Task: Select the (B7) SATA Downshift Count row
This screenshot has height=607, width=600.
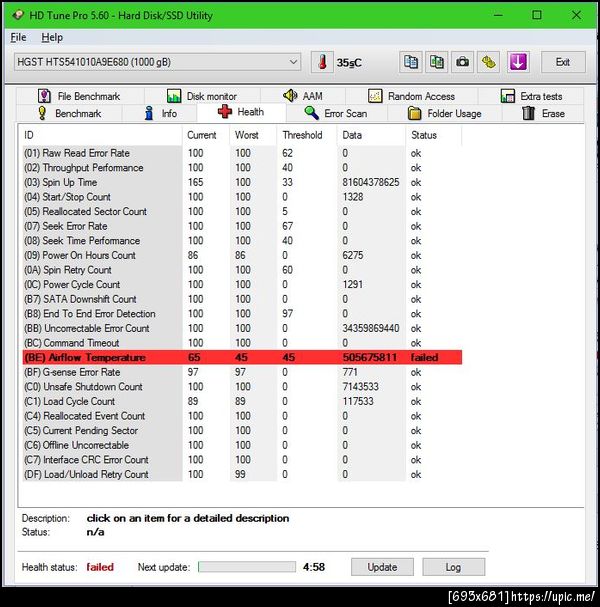Action: coord(242,299)
